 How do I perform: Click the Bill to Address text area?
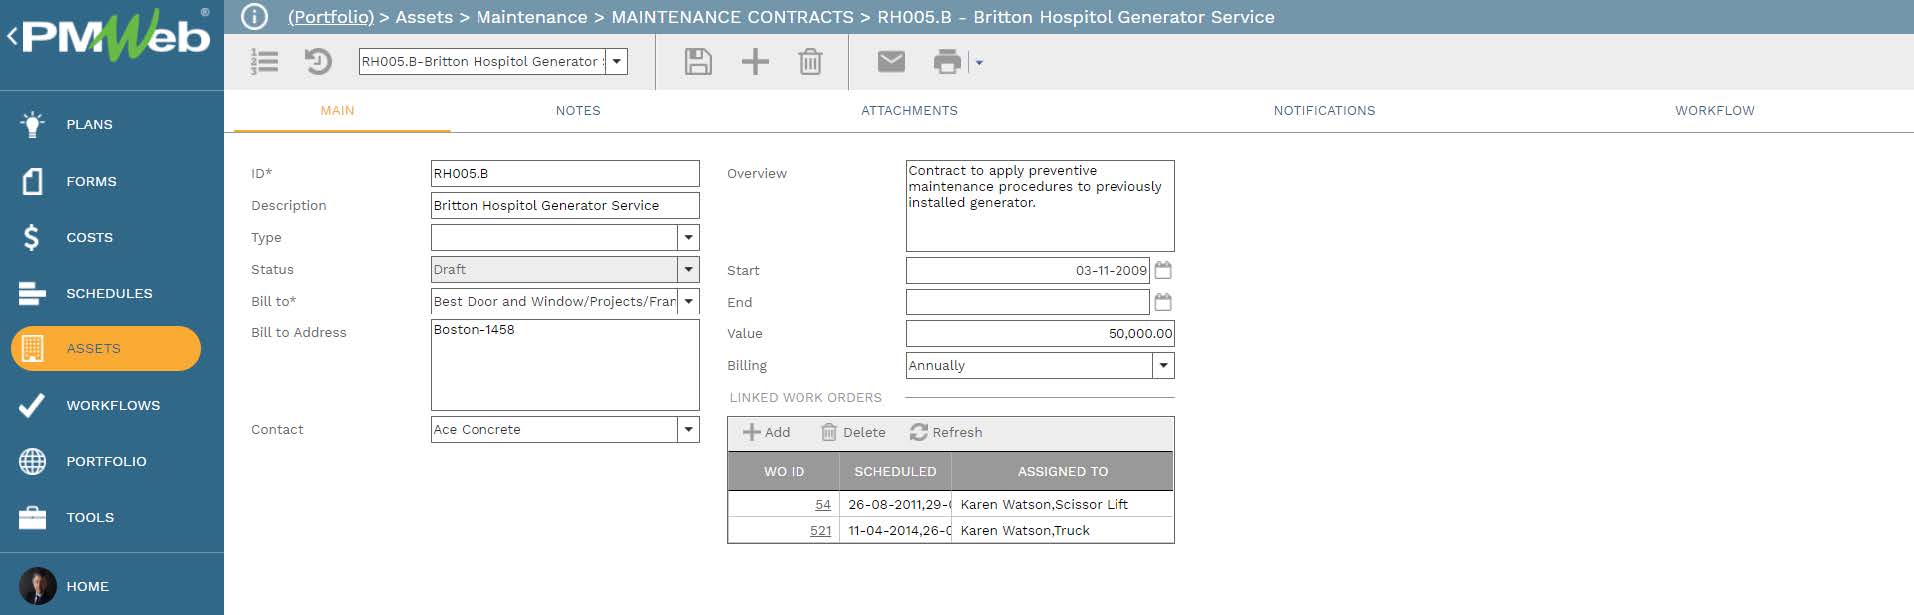click(565, 365)
